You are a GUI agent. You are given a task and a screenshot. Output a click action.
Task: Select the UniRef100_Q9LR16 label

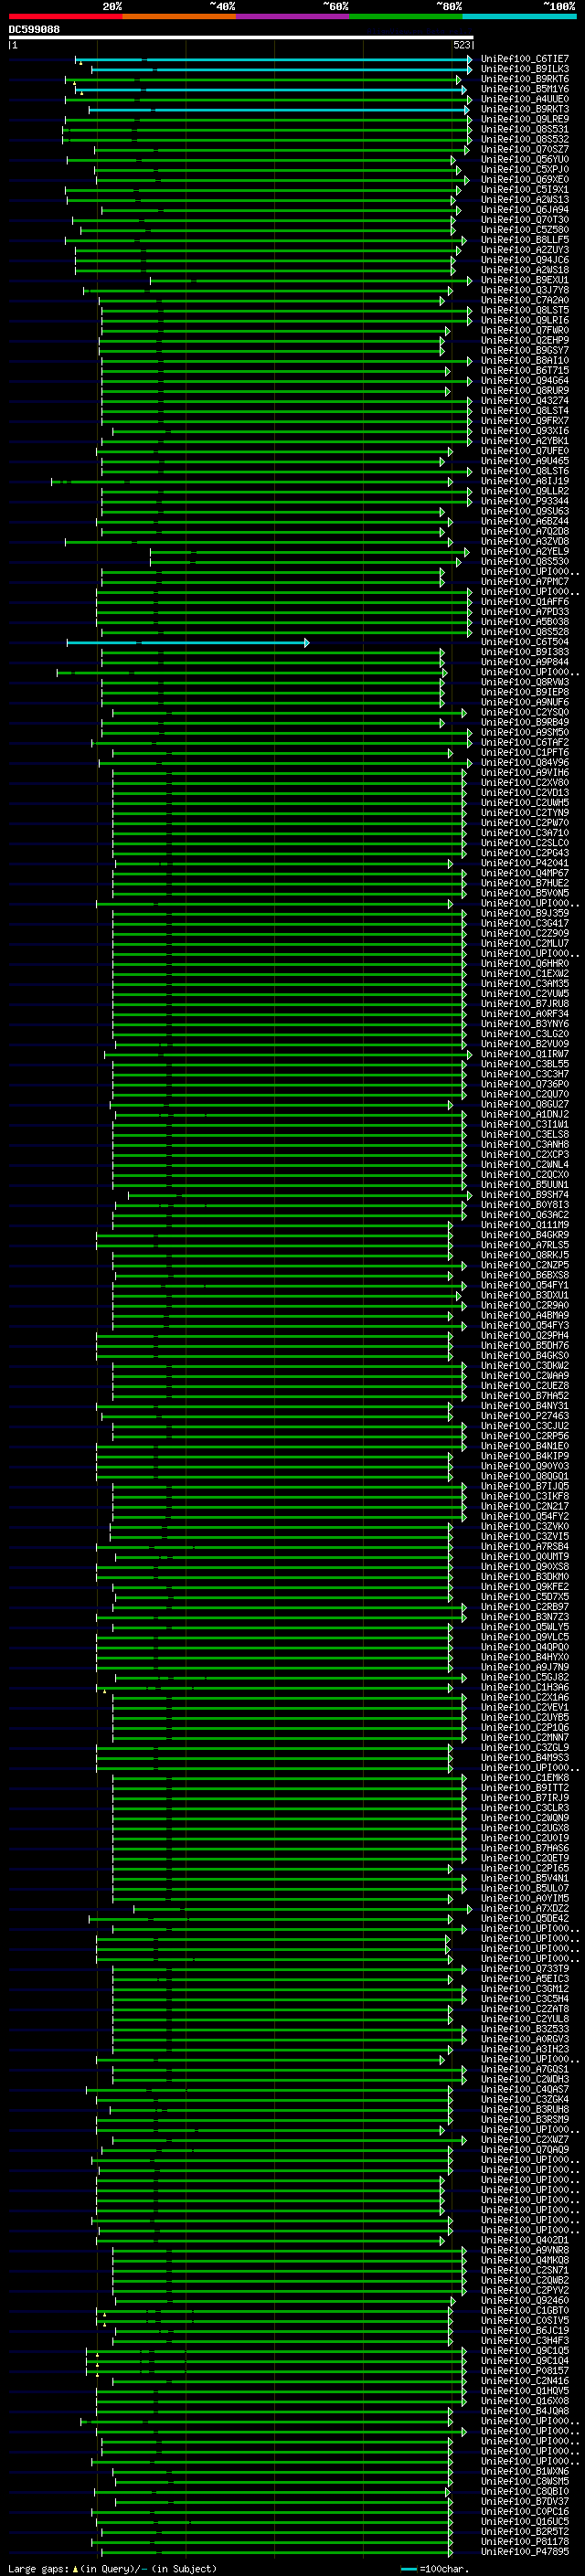pos(525,320)
